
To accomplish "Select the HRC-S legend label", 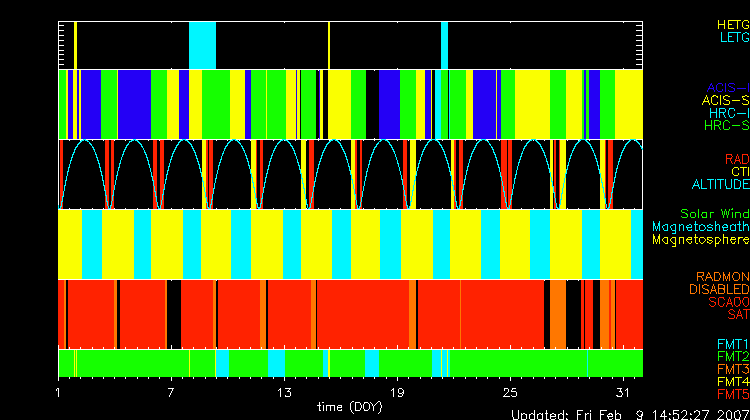I will pos(725,127).
